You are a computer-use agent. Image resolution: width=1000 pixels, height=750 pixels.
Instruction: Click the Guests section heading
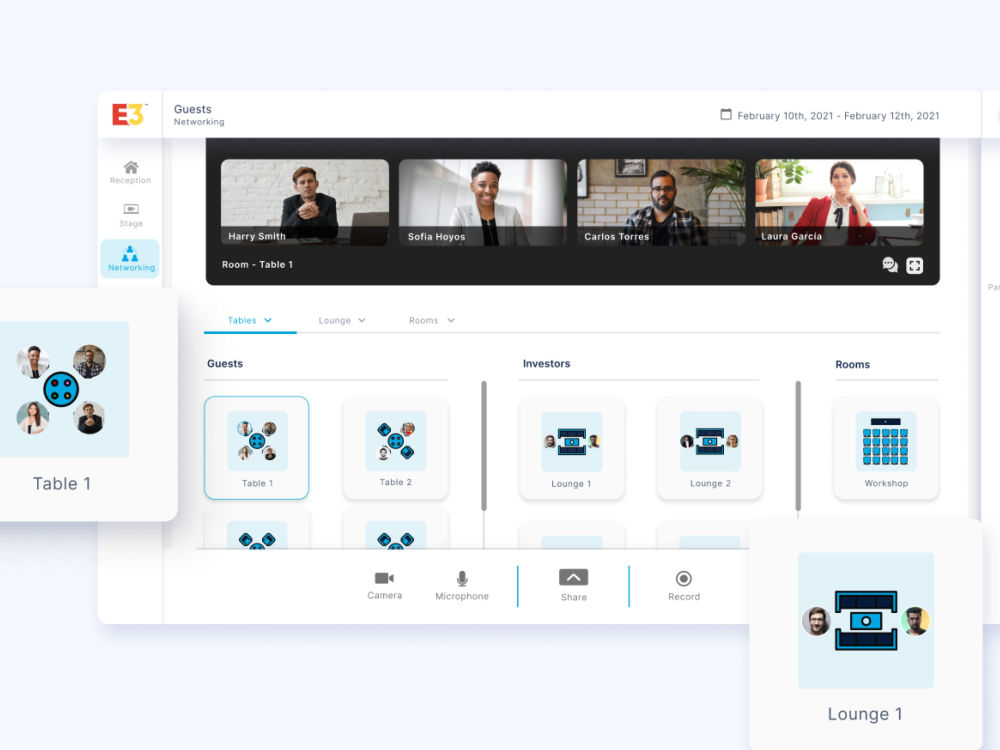point(224,364)
